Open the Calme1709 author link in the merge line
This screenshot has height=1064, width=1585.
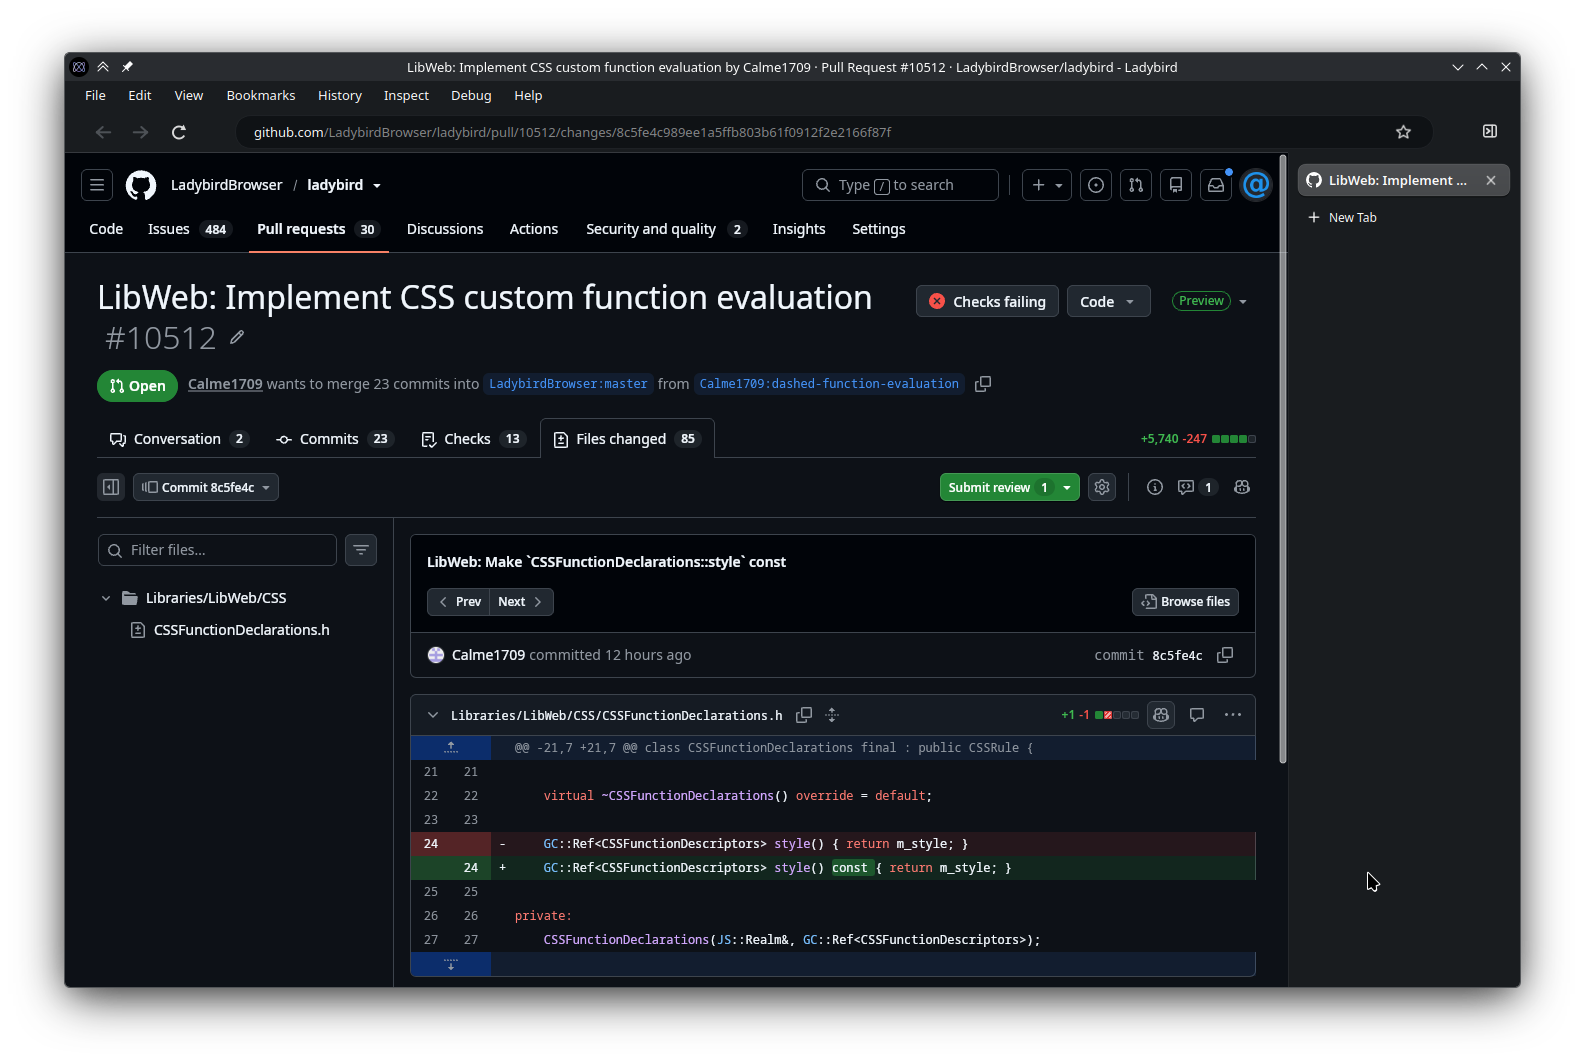point(225,384)
